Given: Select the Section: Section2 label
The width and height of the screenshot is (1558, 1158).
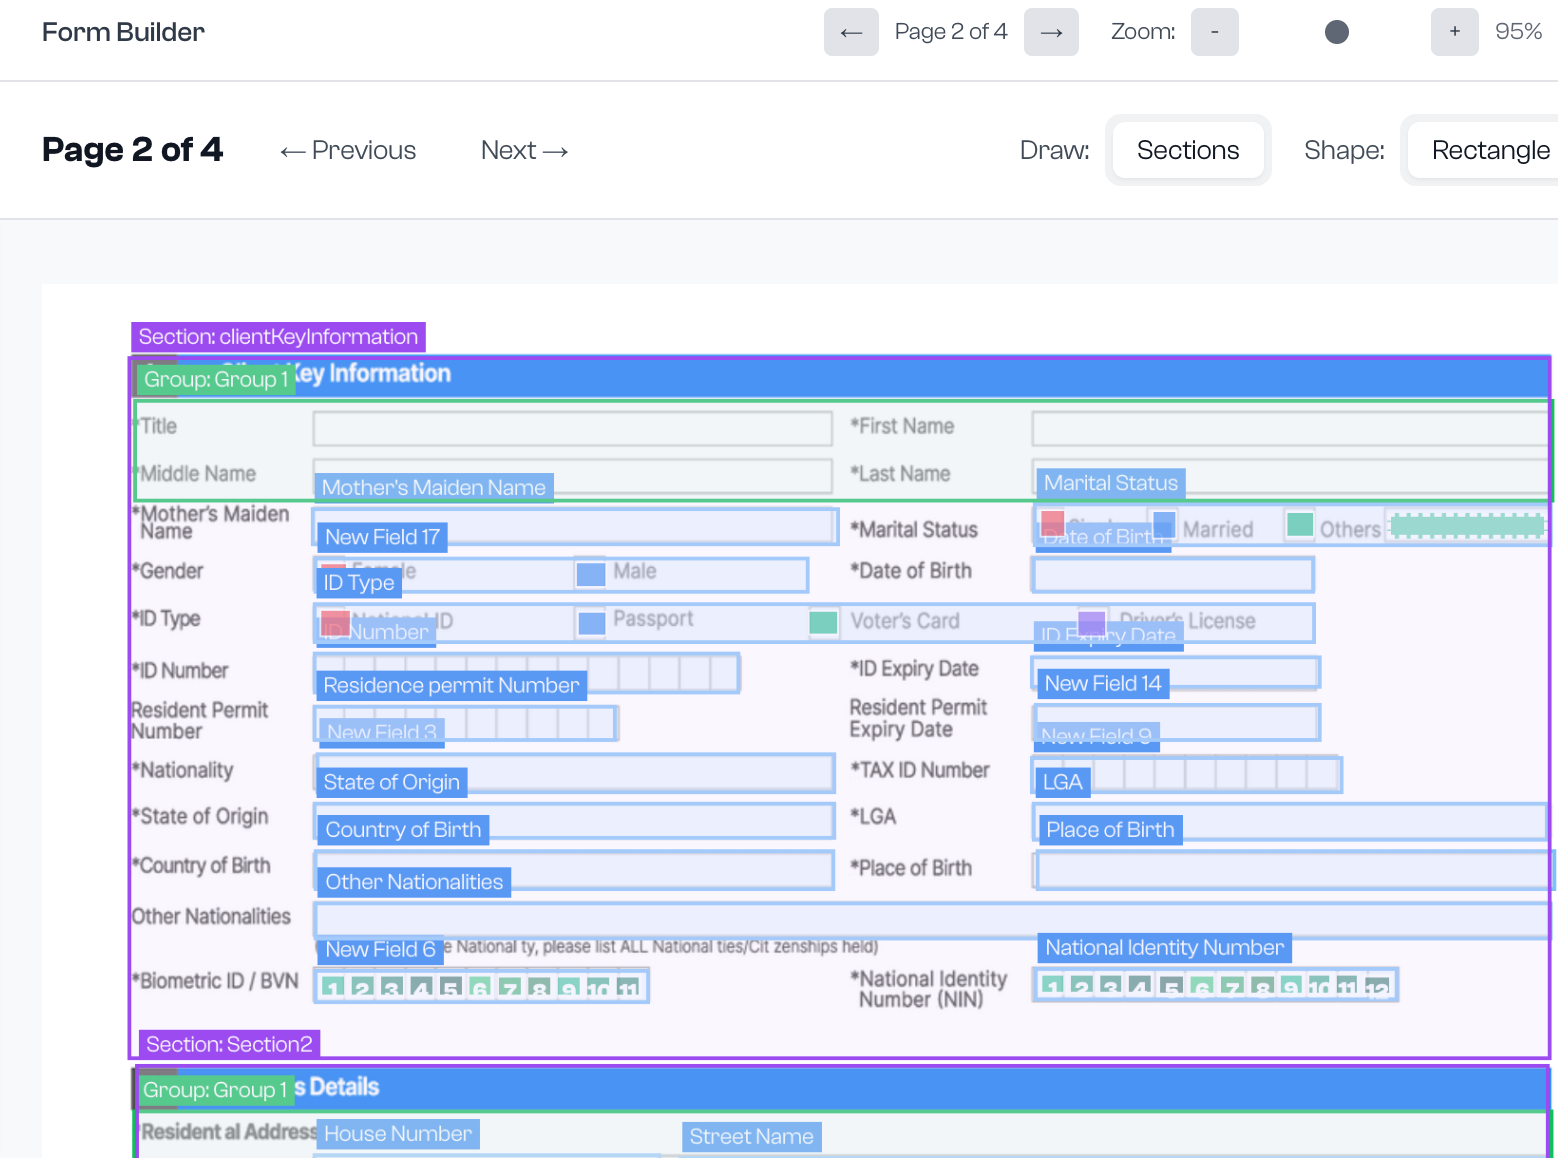Looking at the screenshot, I should pos(229,1044).
